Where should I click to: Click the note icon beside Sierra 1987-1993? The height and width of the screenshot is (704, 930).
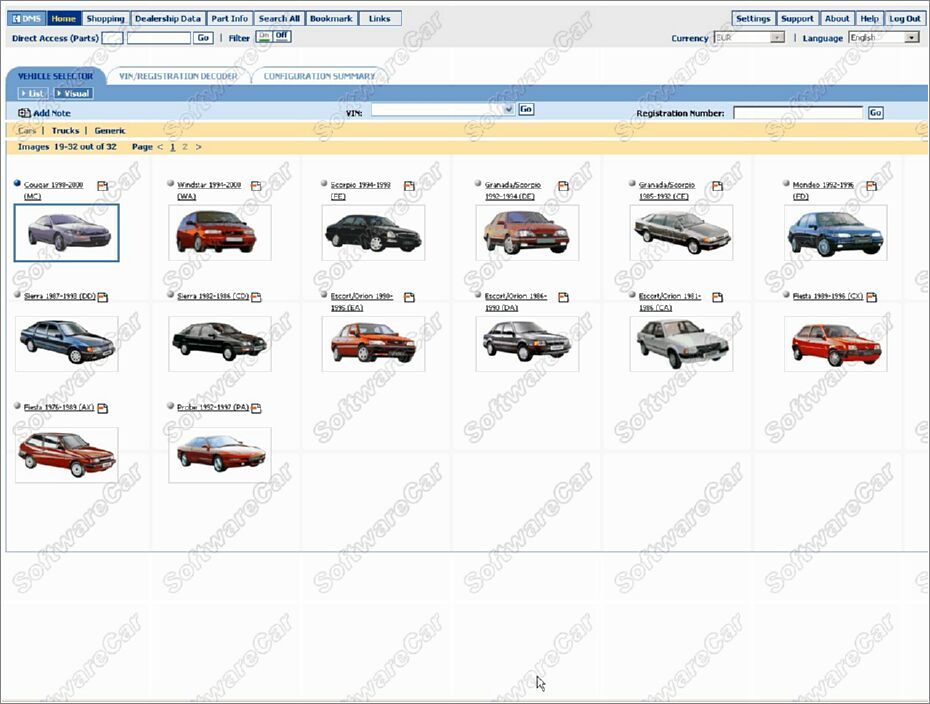point(102,297)
